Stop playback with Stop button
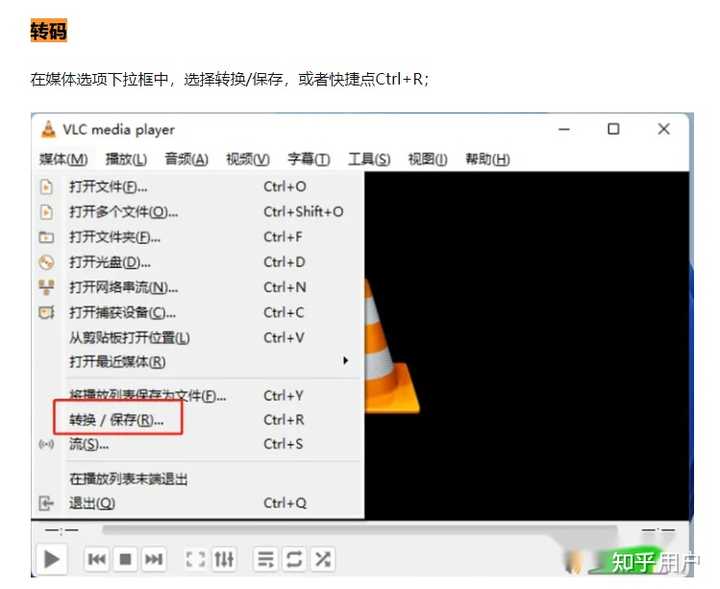This screenshot has width=720, height=589. pyautogui.click(x=125, y=559)
